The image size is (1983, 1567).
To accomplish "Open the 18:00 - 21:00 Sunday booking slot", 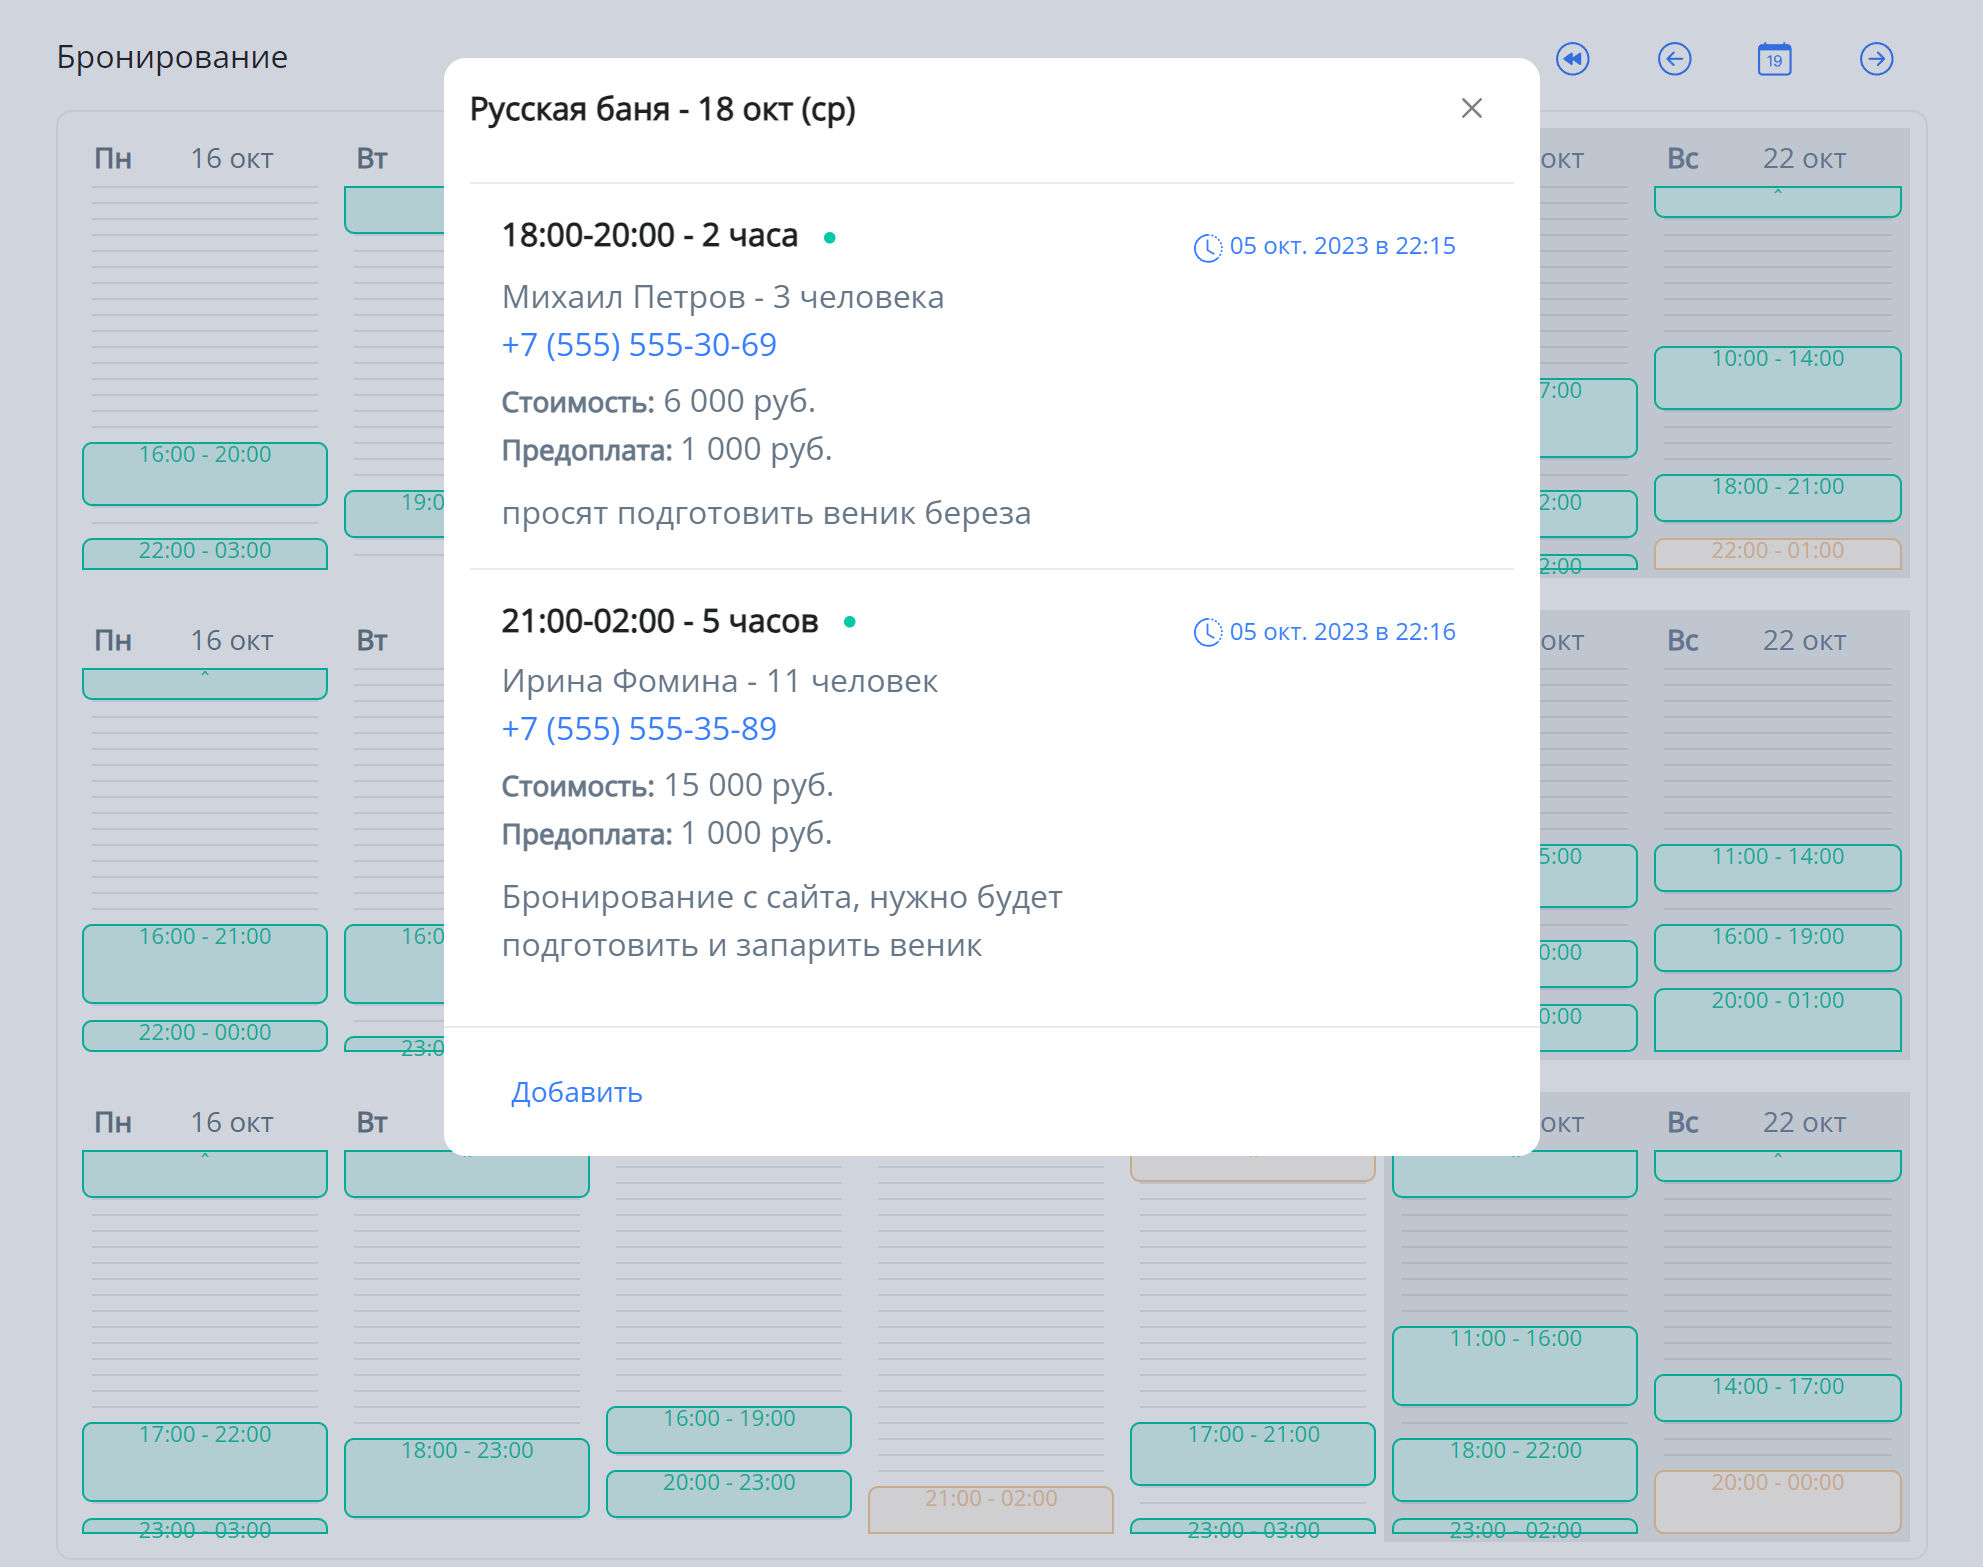I will click(1778, 498).
